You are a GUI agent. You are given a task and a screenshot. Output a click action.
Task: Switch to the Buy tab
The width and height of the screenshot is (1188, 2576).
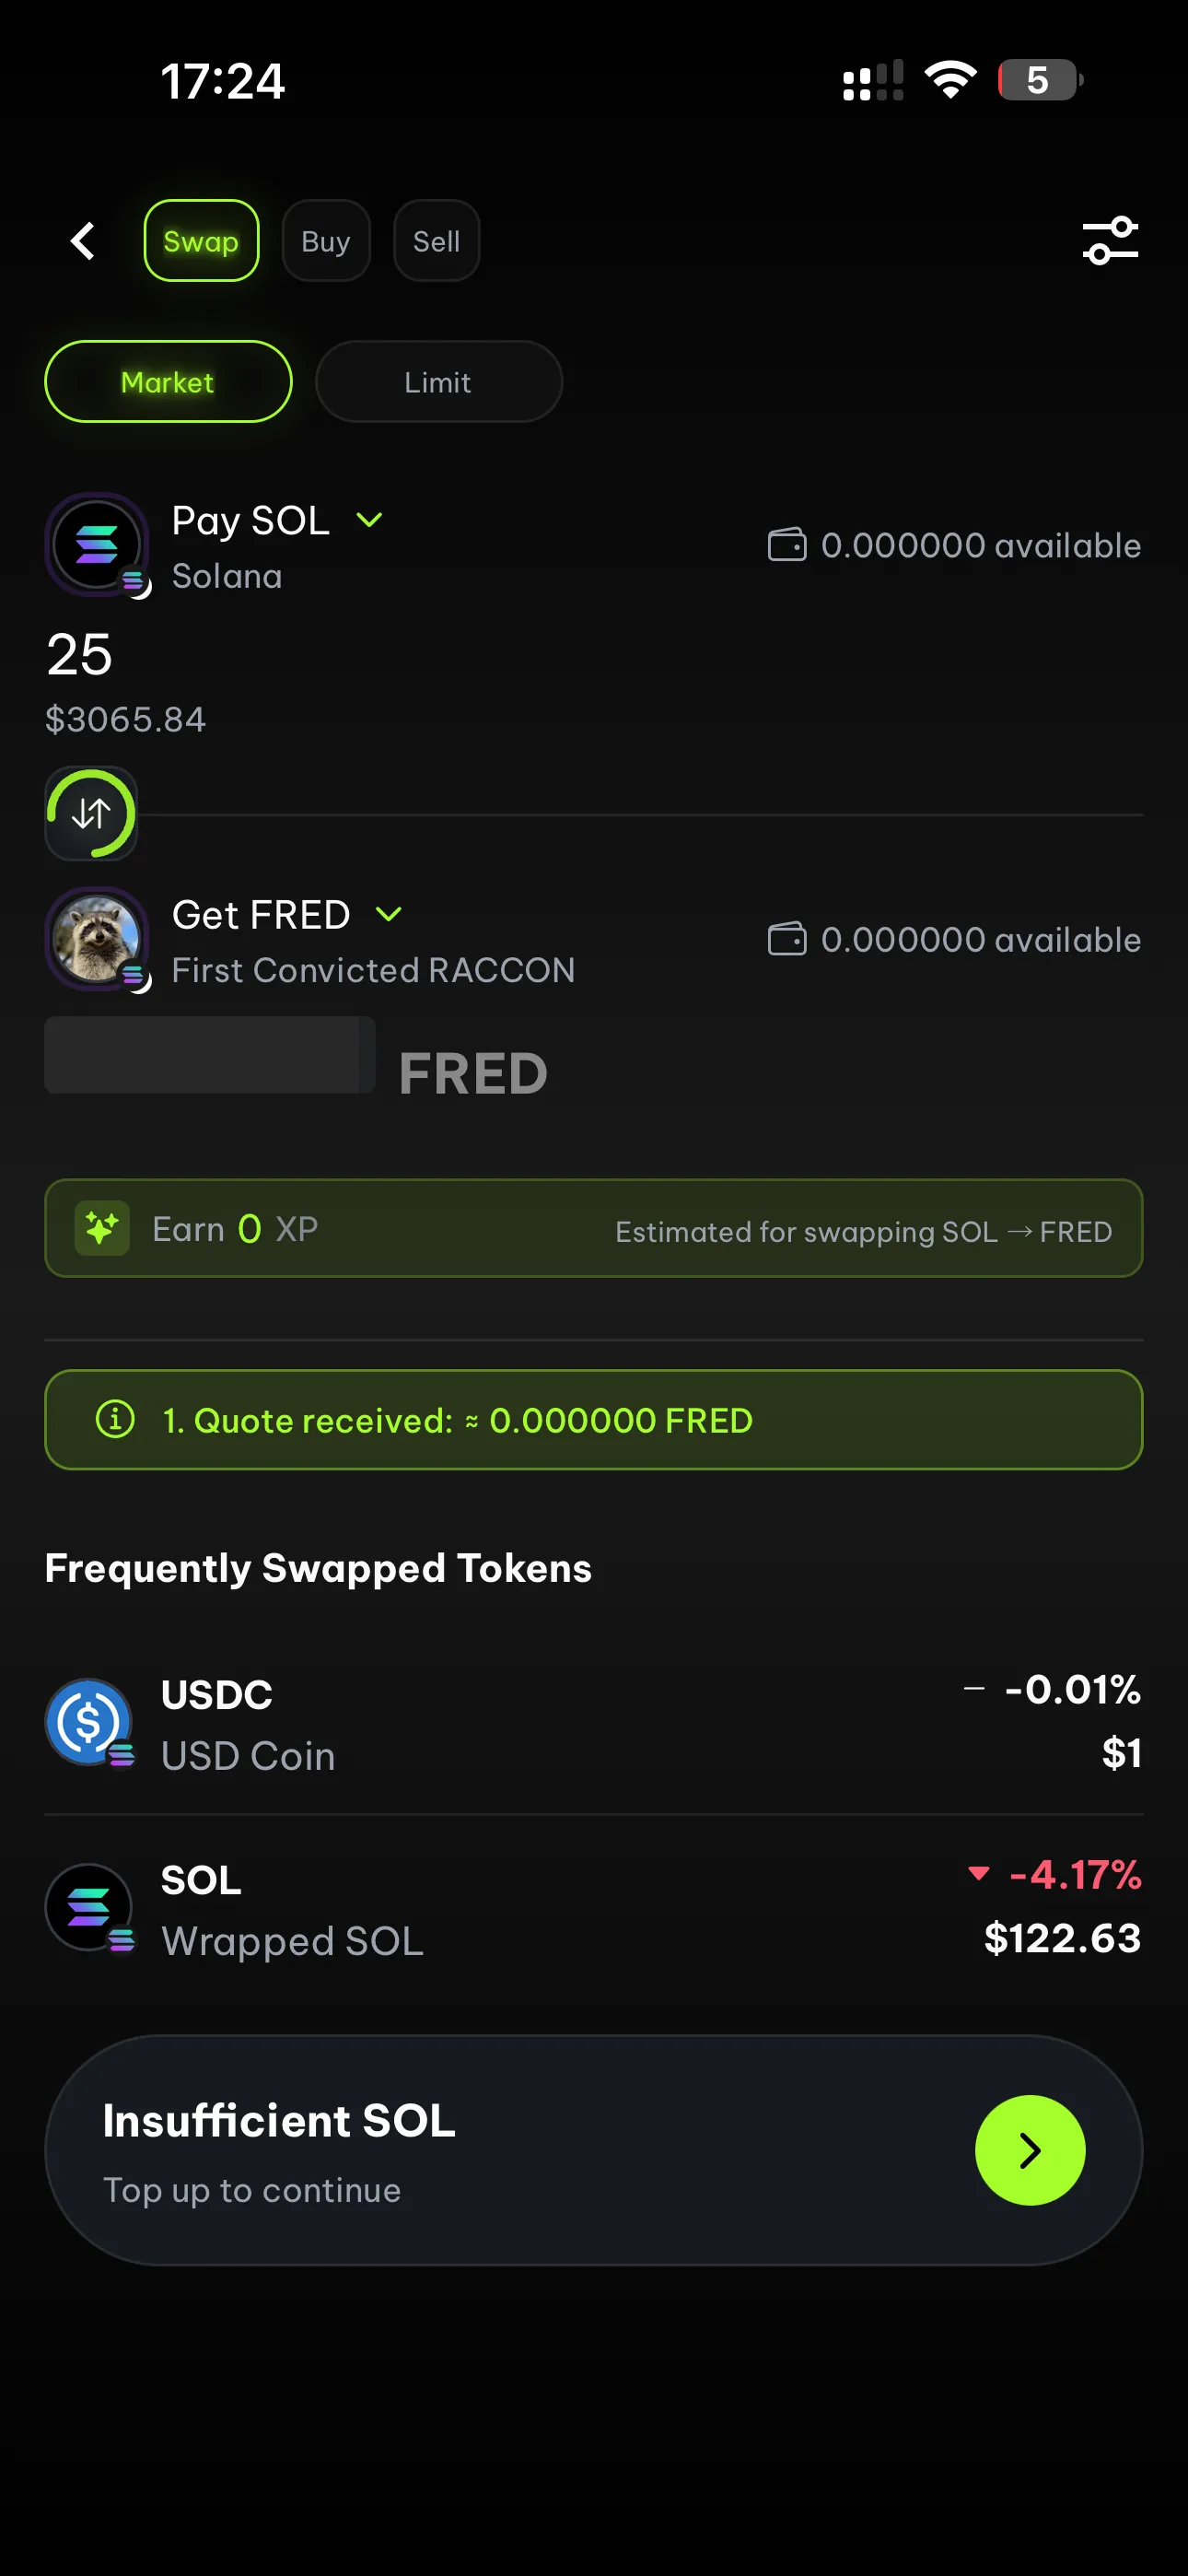click(326, 241)
